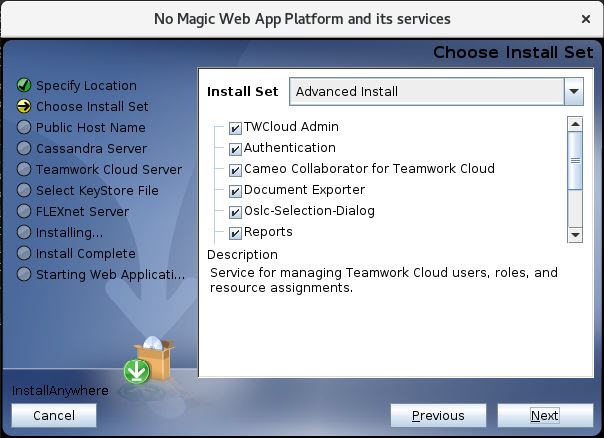Click the Choose Install Set arrow icon
Viewport: 604px width, 438px height.
click(x=24, y=107)
